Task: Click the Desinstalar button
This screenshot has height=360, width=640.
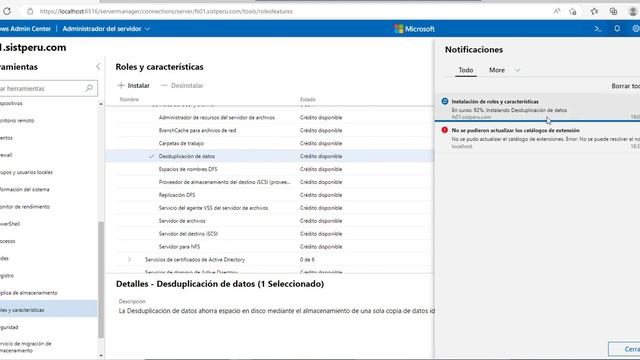Action: coord(182,85)
